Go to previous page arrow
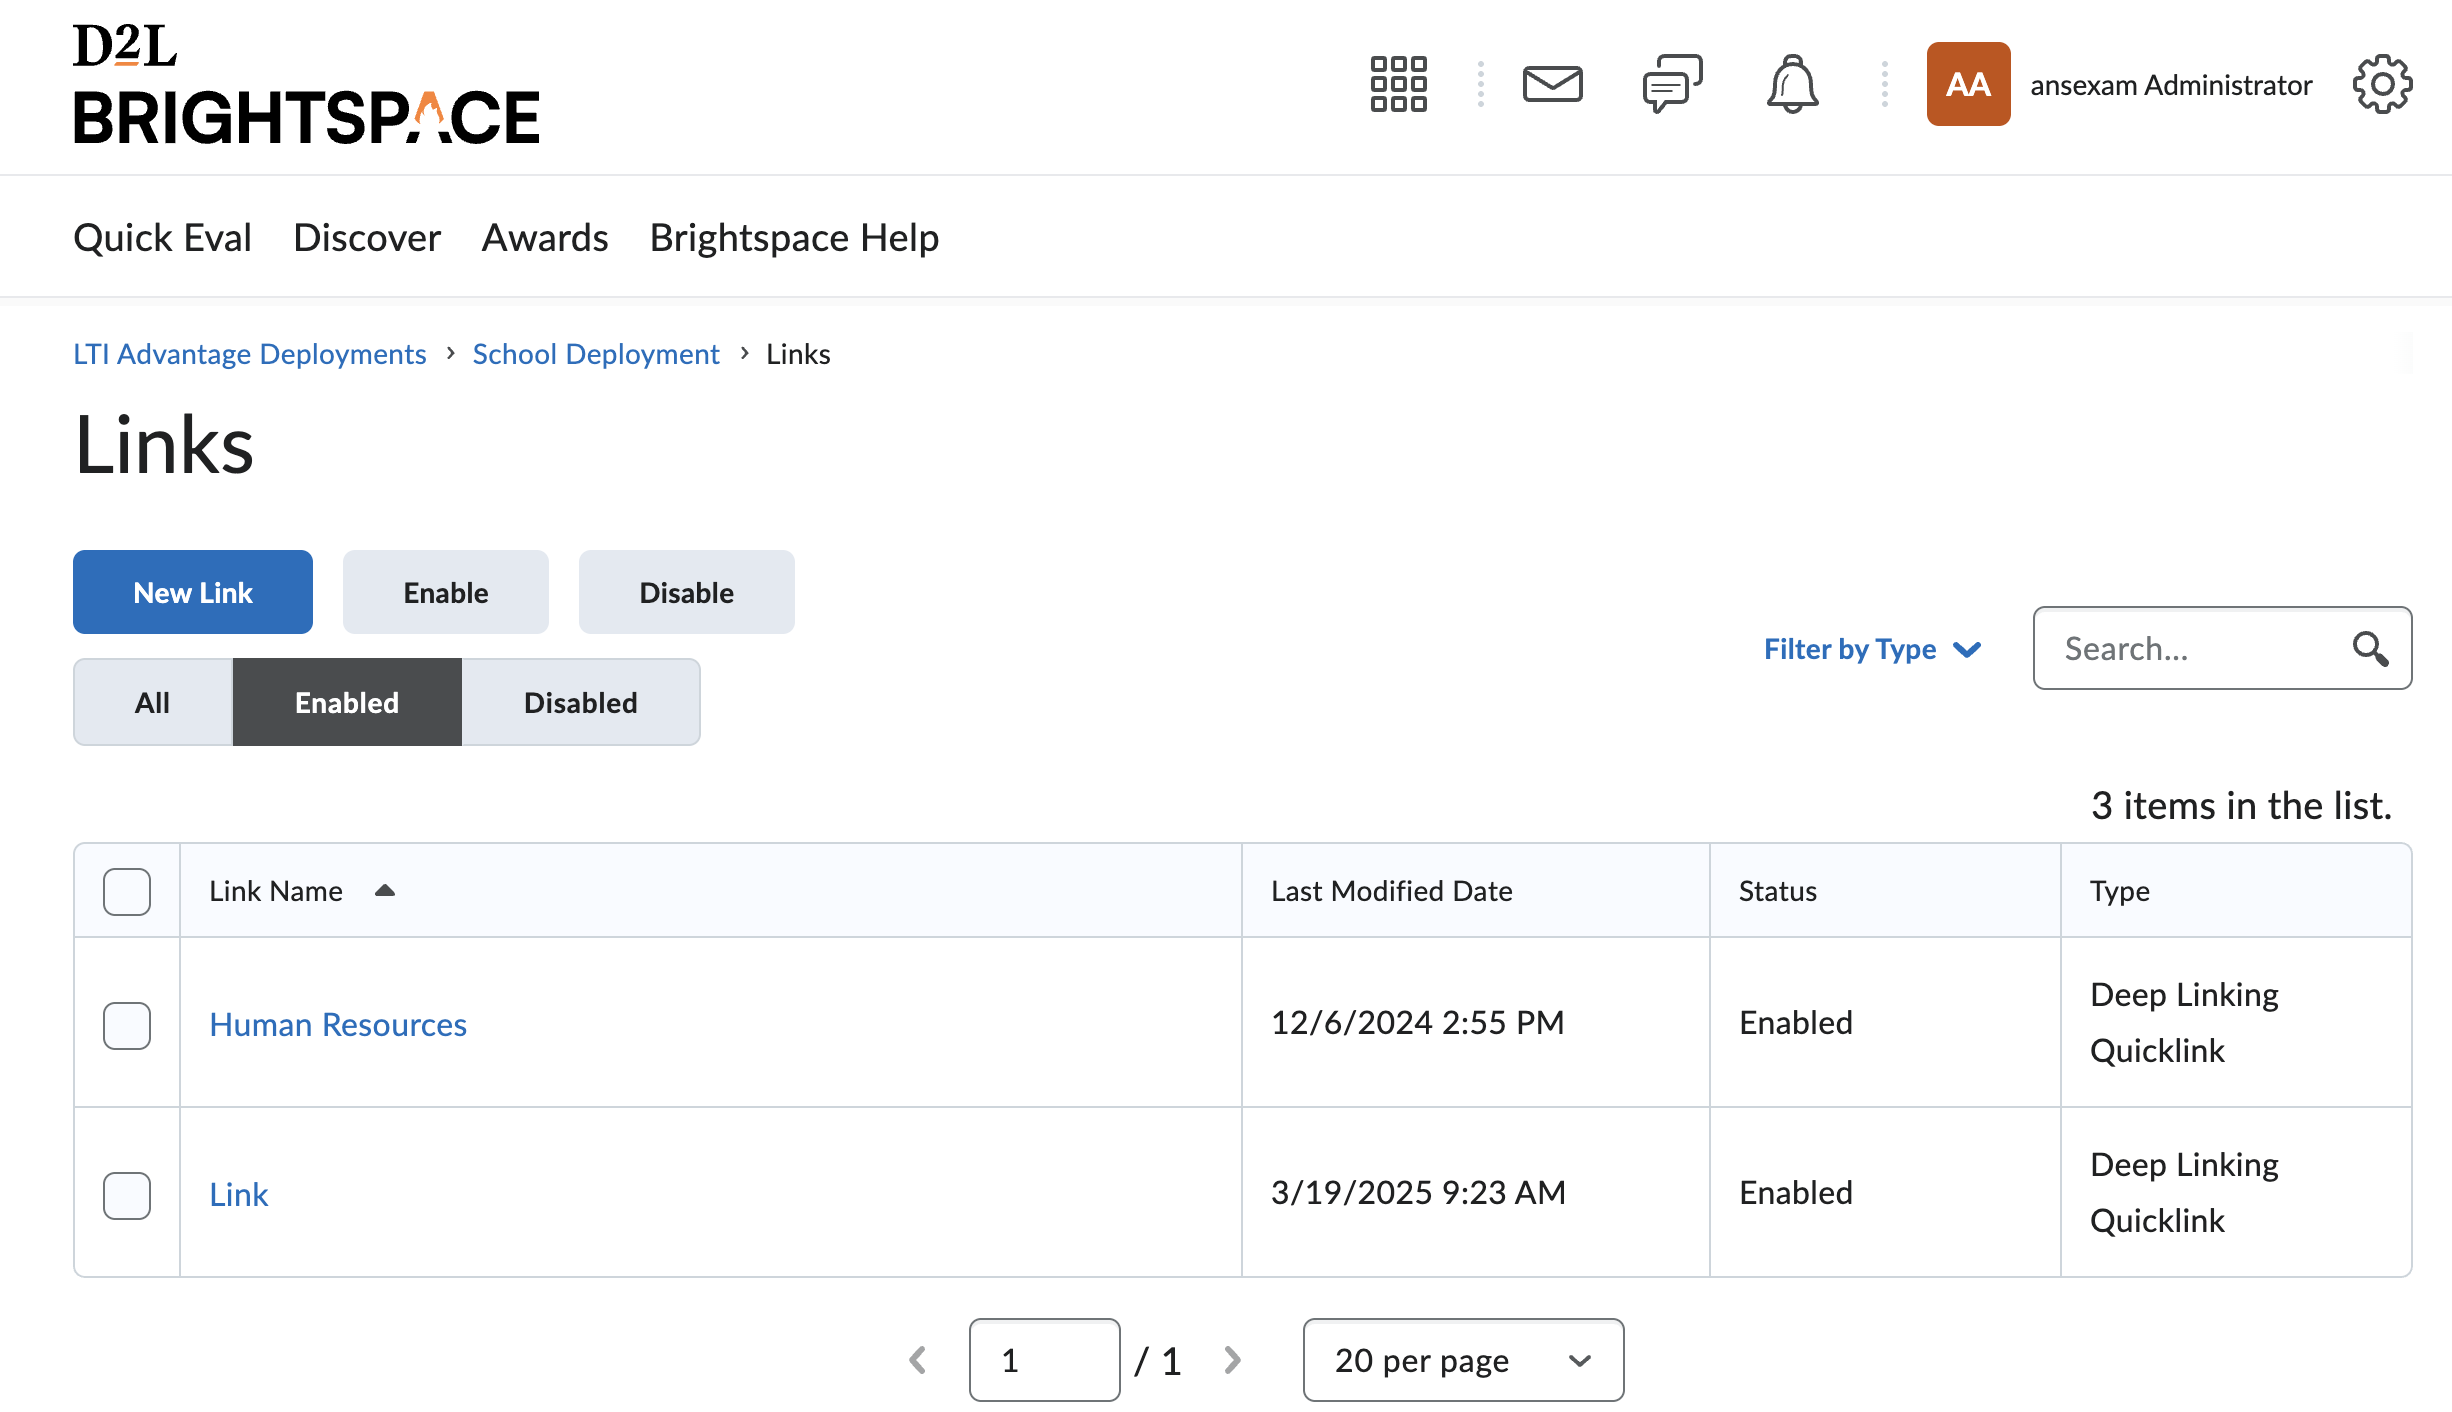This screenshot has height=1412, width=2452. 918,1360
